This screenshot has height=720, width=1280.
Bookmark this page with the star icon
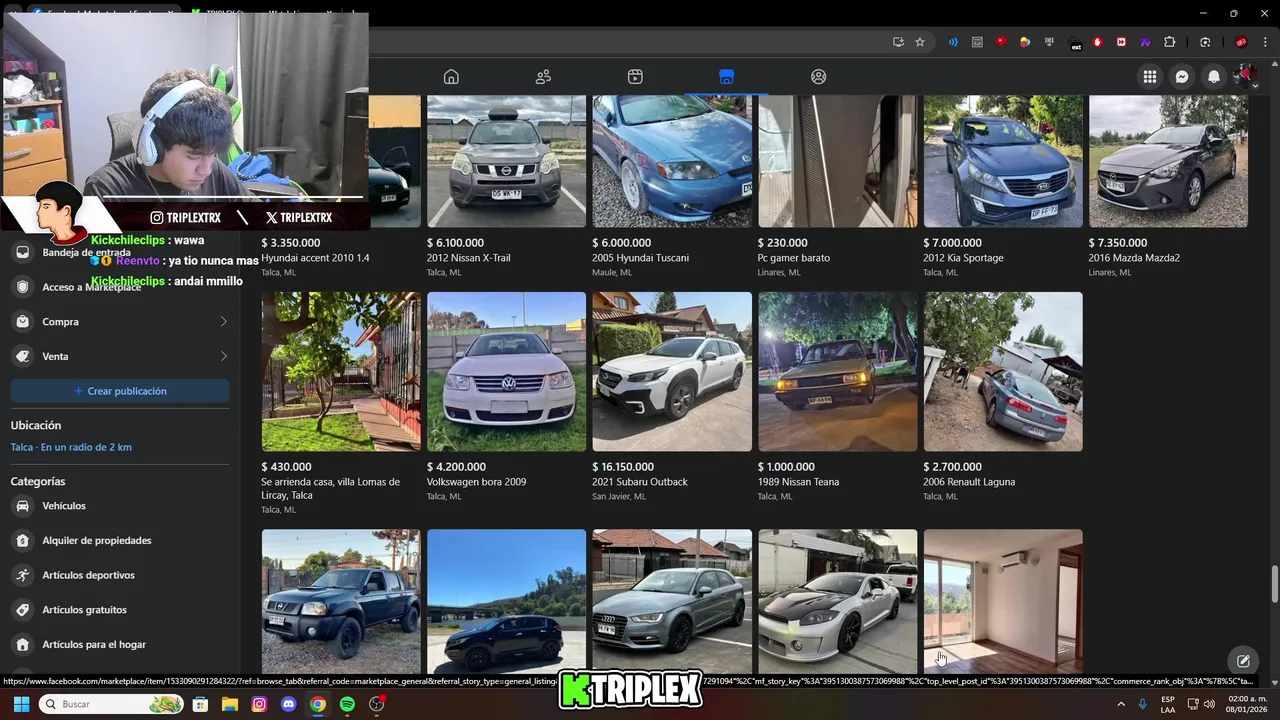tap(920, 42)
